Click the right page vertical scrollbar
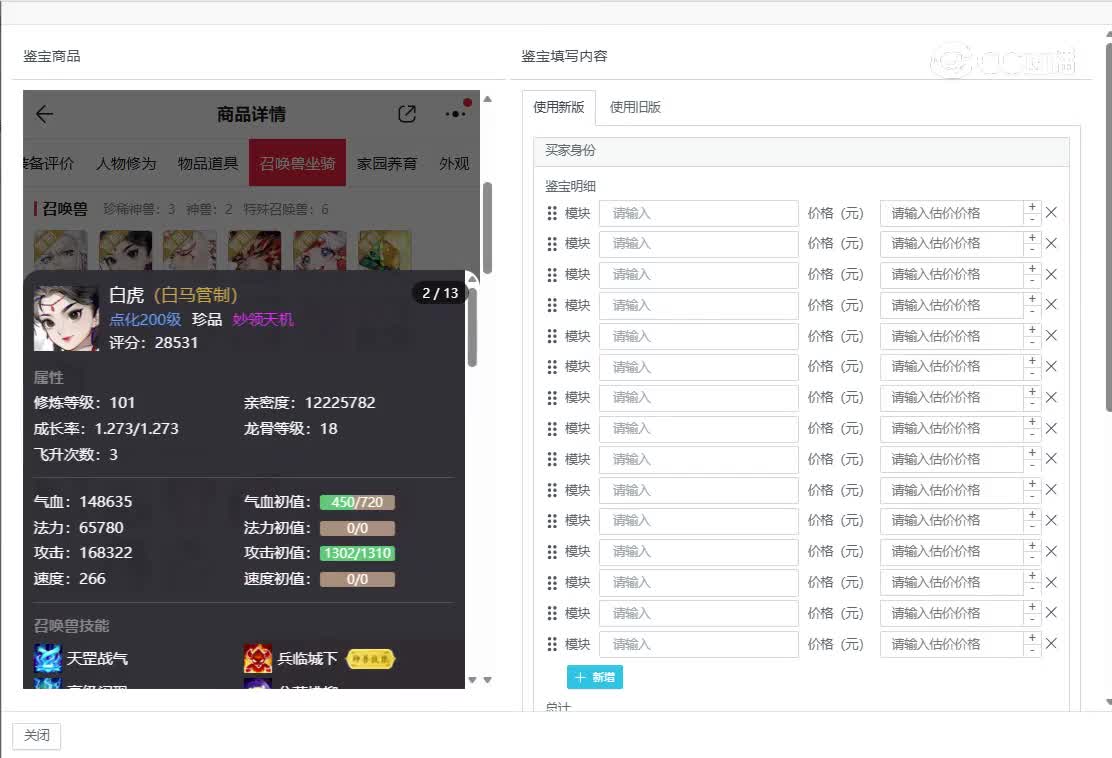 [x=1108, y=227]
